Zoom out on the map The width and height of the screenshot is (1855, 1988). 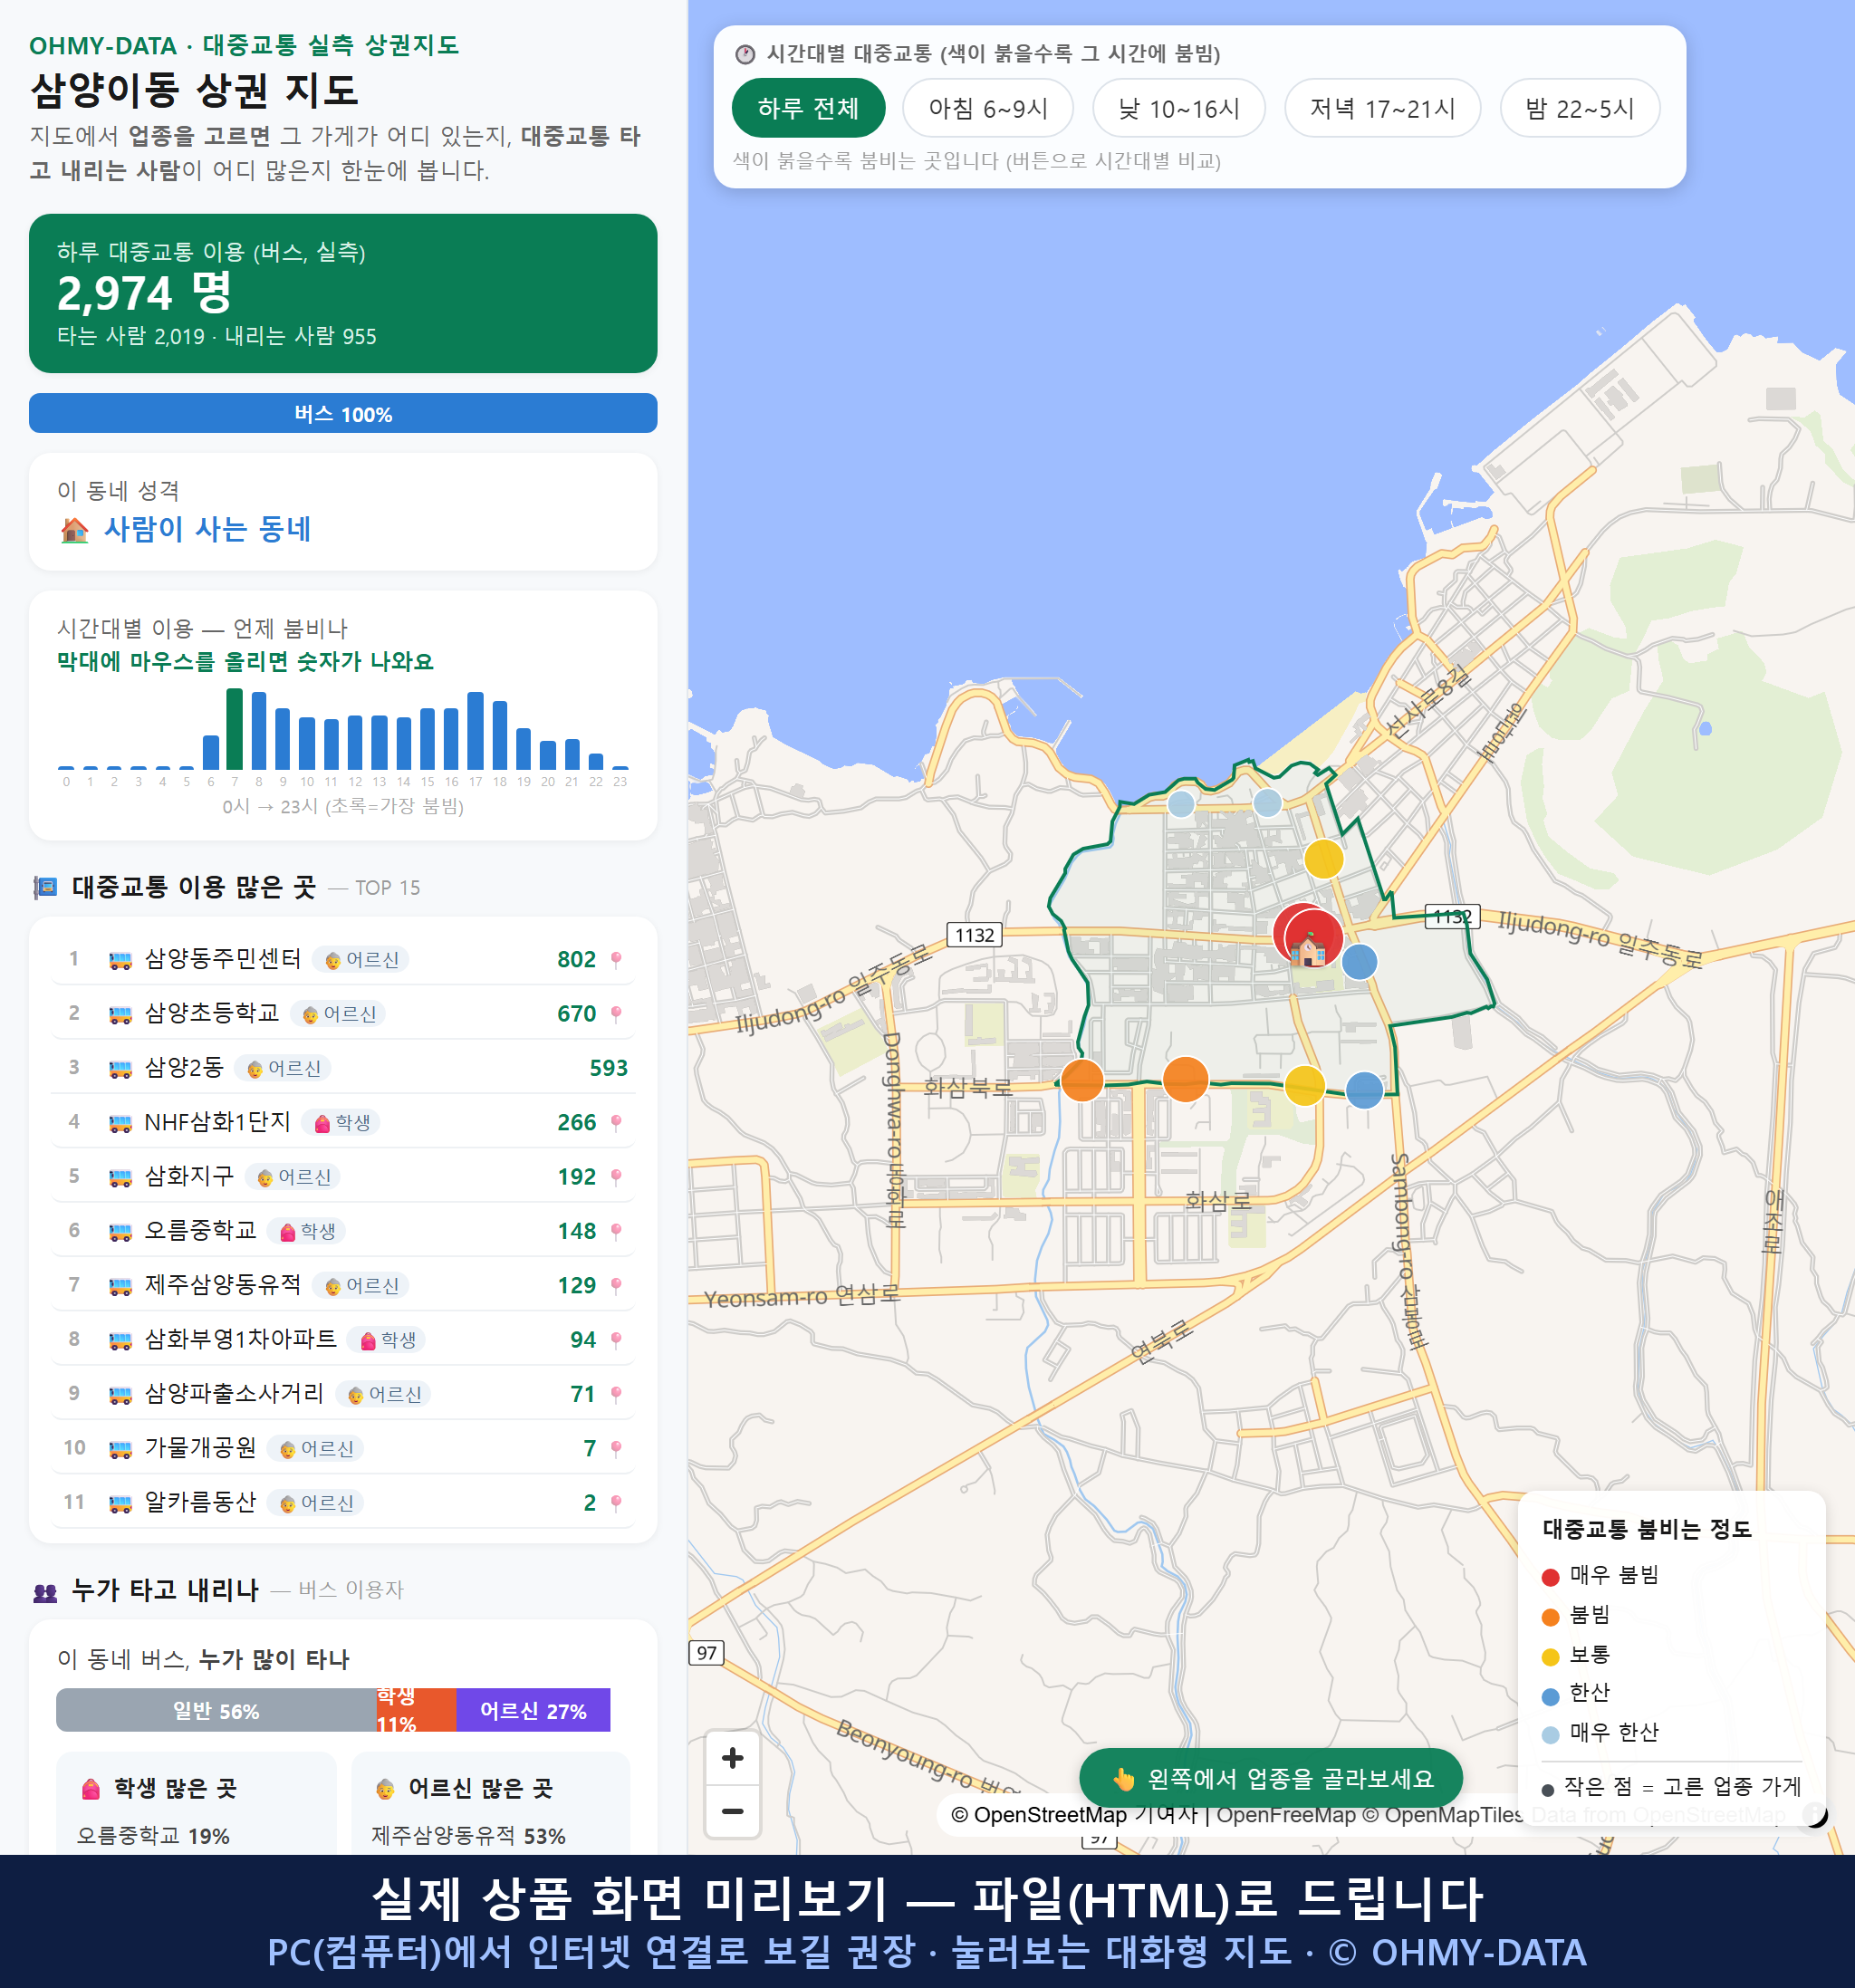732,1811
